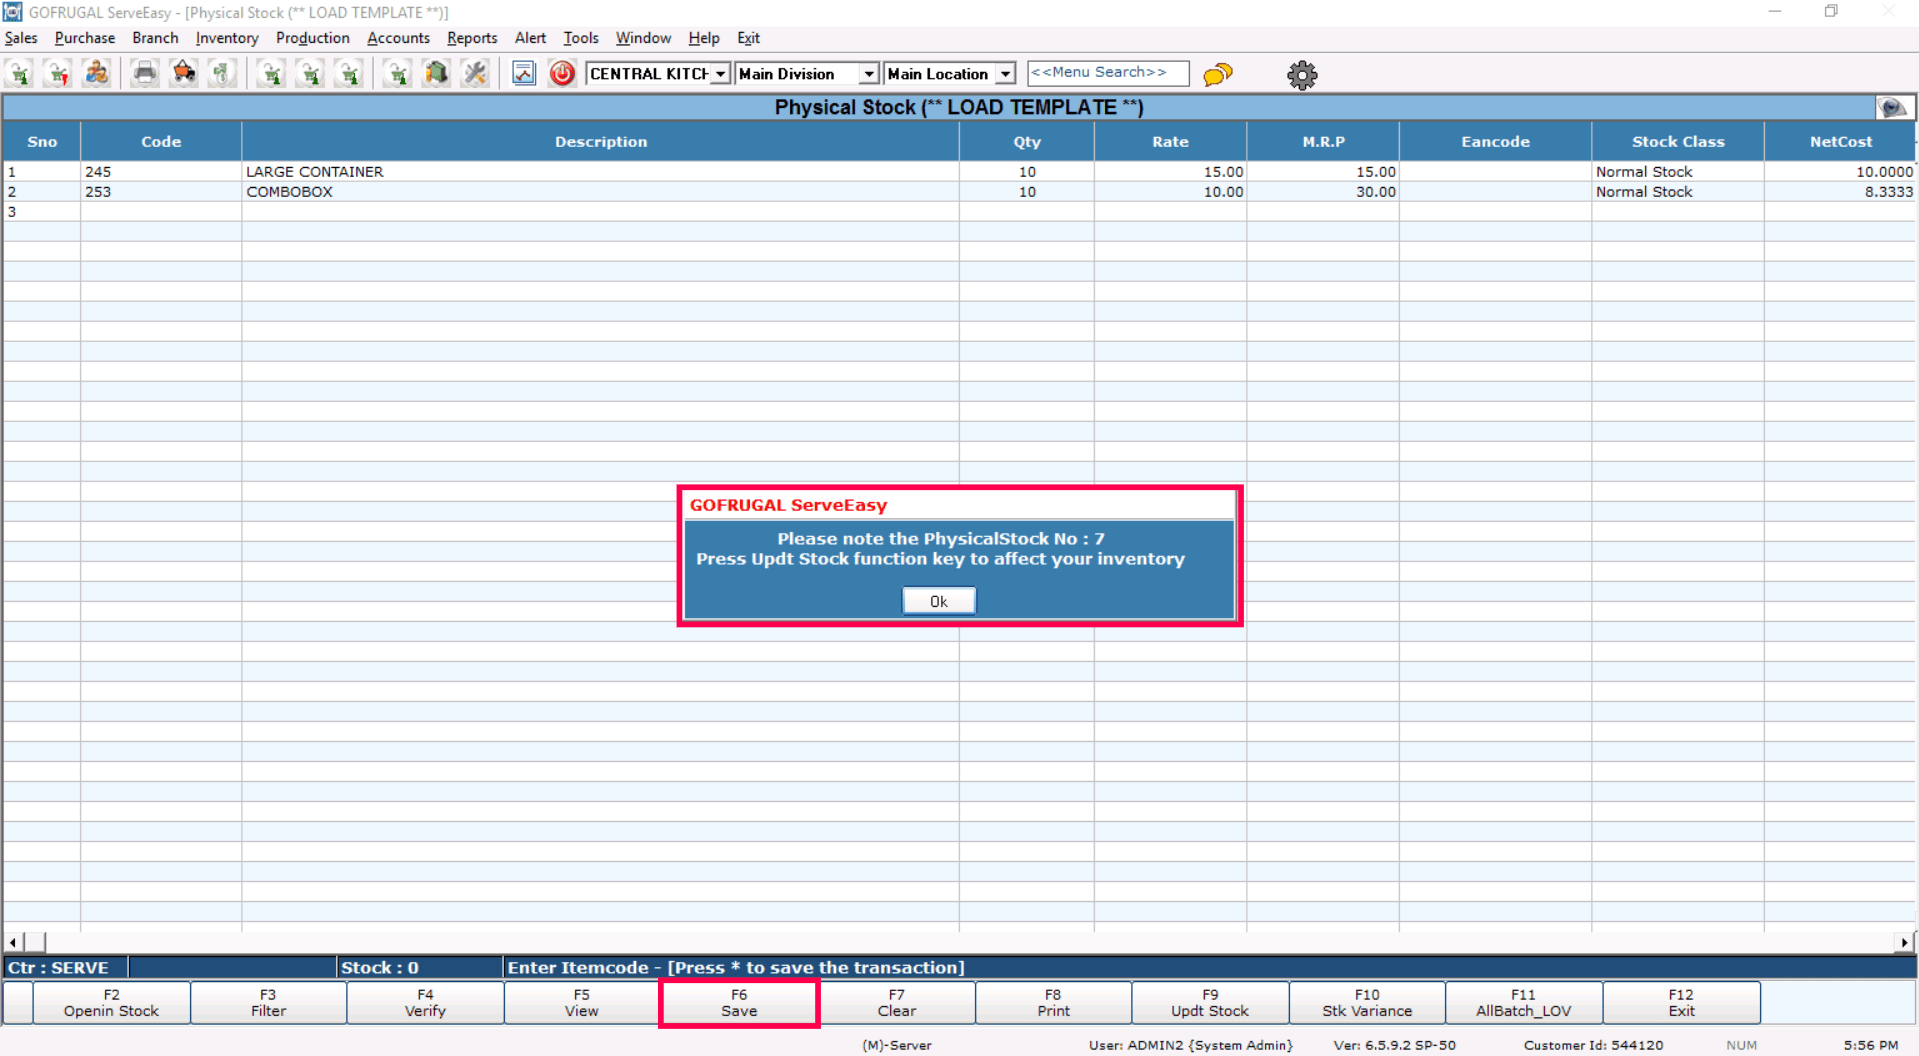The image size is (1919, 1056).
Task: Click the F10 Stk Variance button
Action: pyautogui.click(x=1366, y=1003)
